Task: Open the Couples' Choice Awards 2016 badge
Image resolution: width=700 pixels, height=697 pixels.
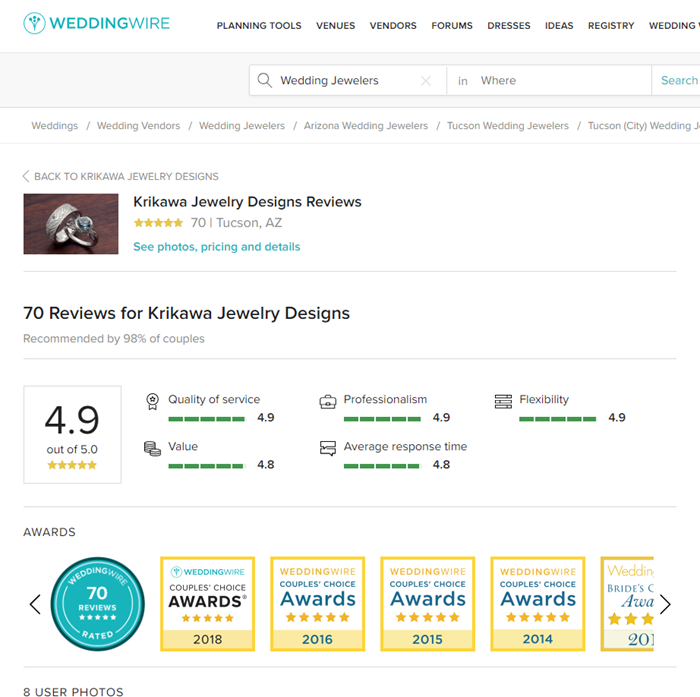Action: pos(317,604)
